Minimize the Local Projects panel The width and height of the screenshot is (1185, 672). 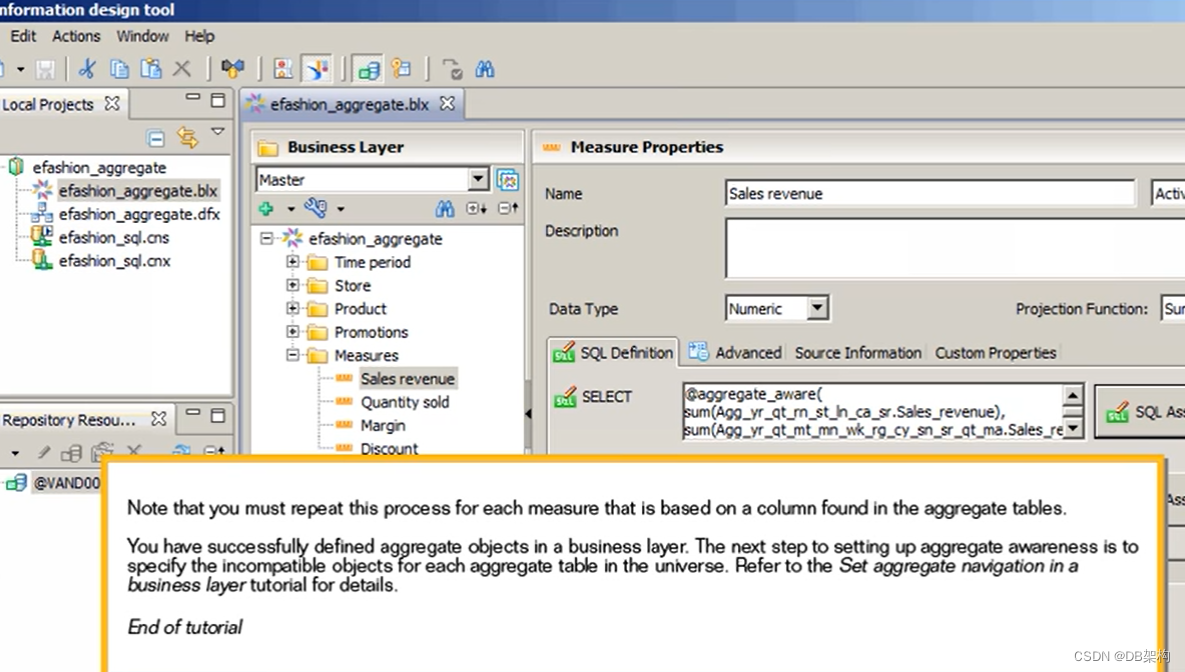pos(193,98)
